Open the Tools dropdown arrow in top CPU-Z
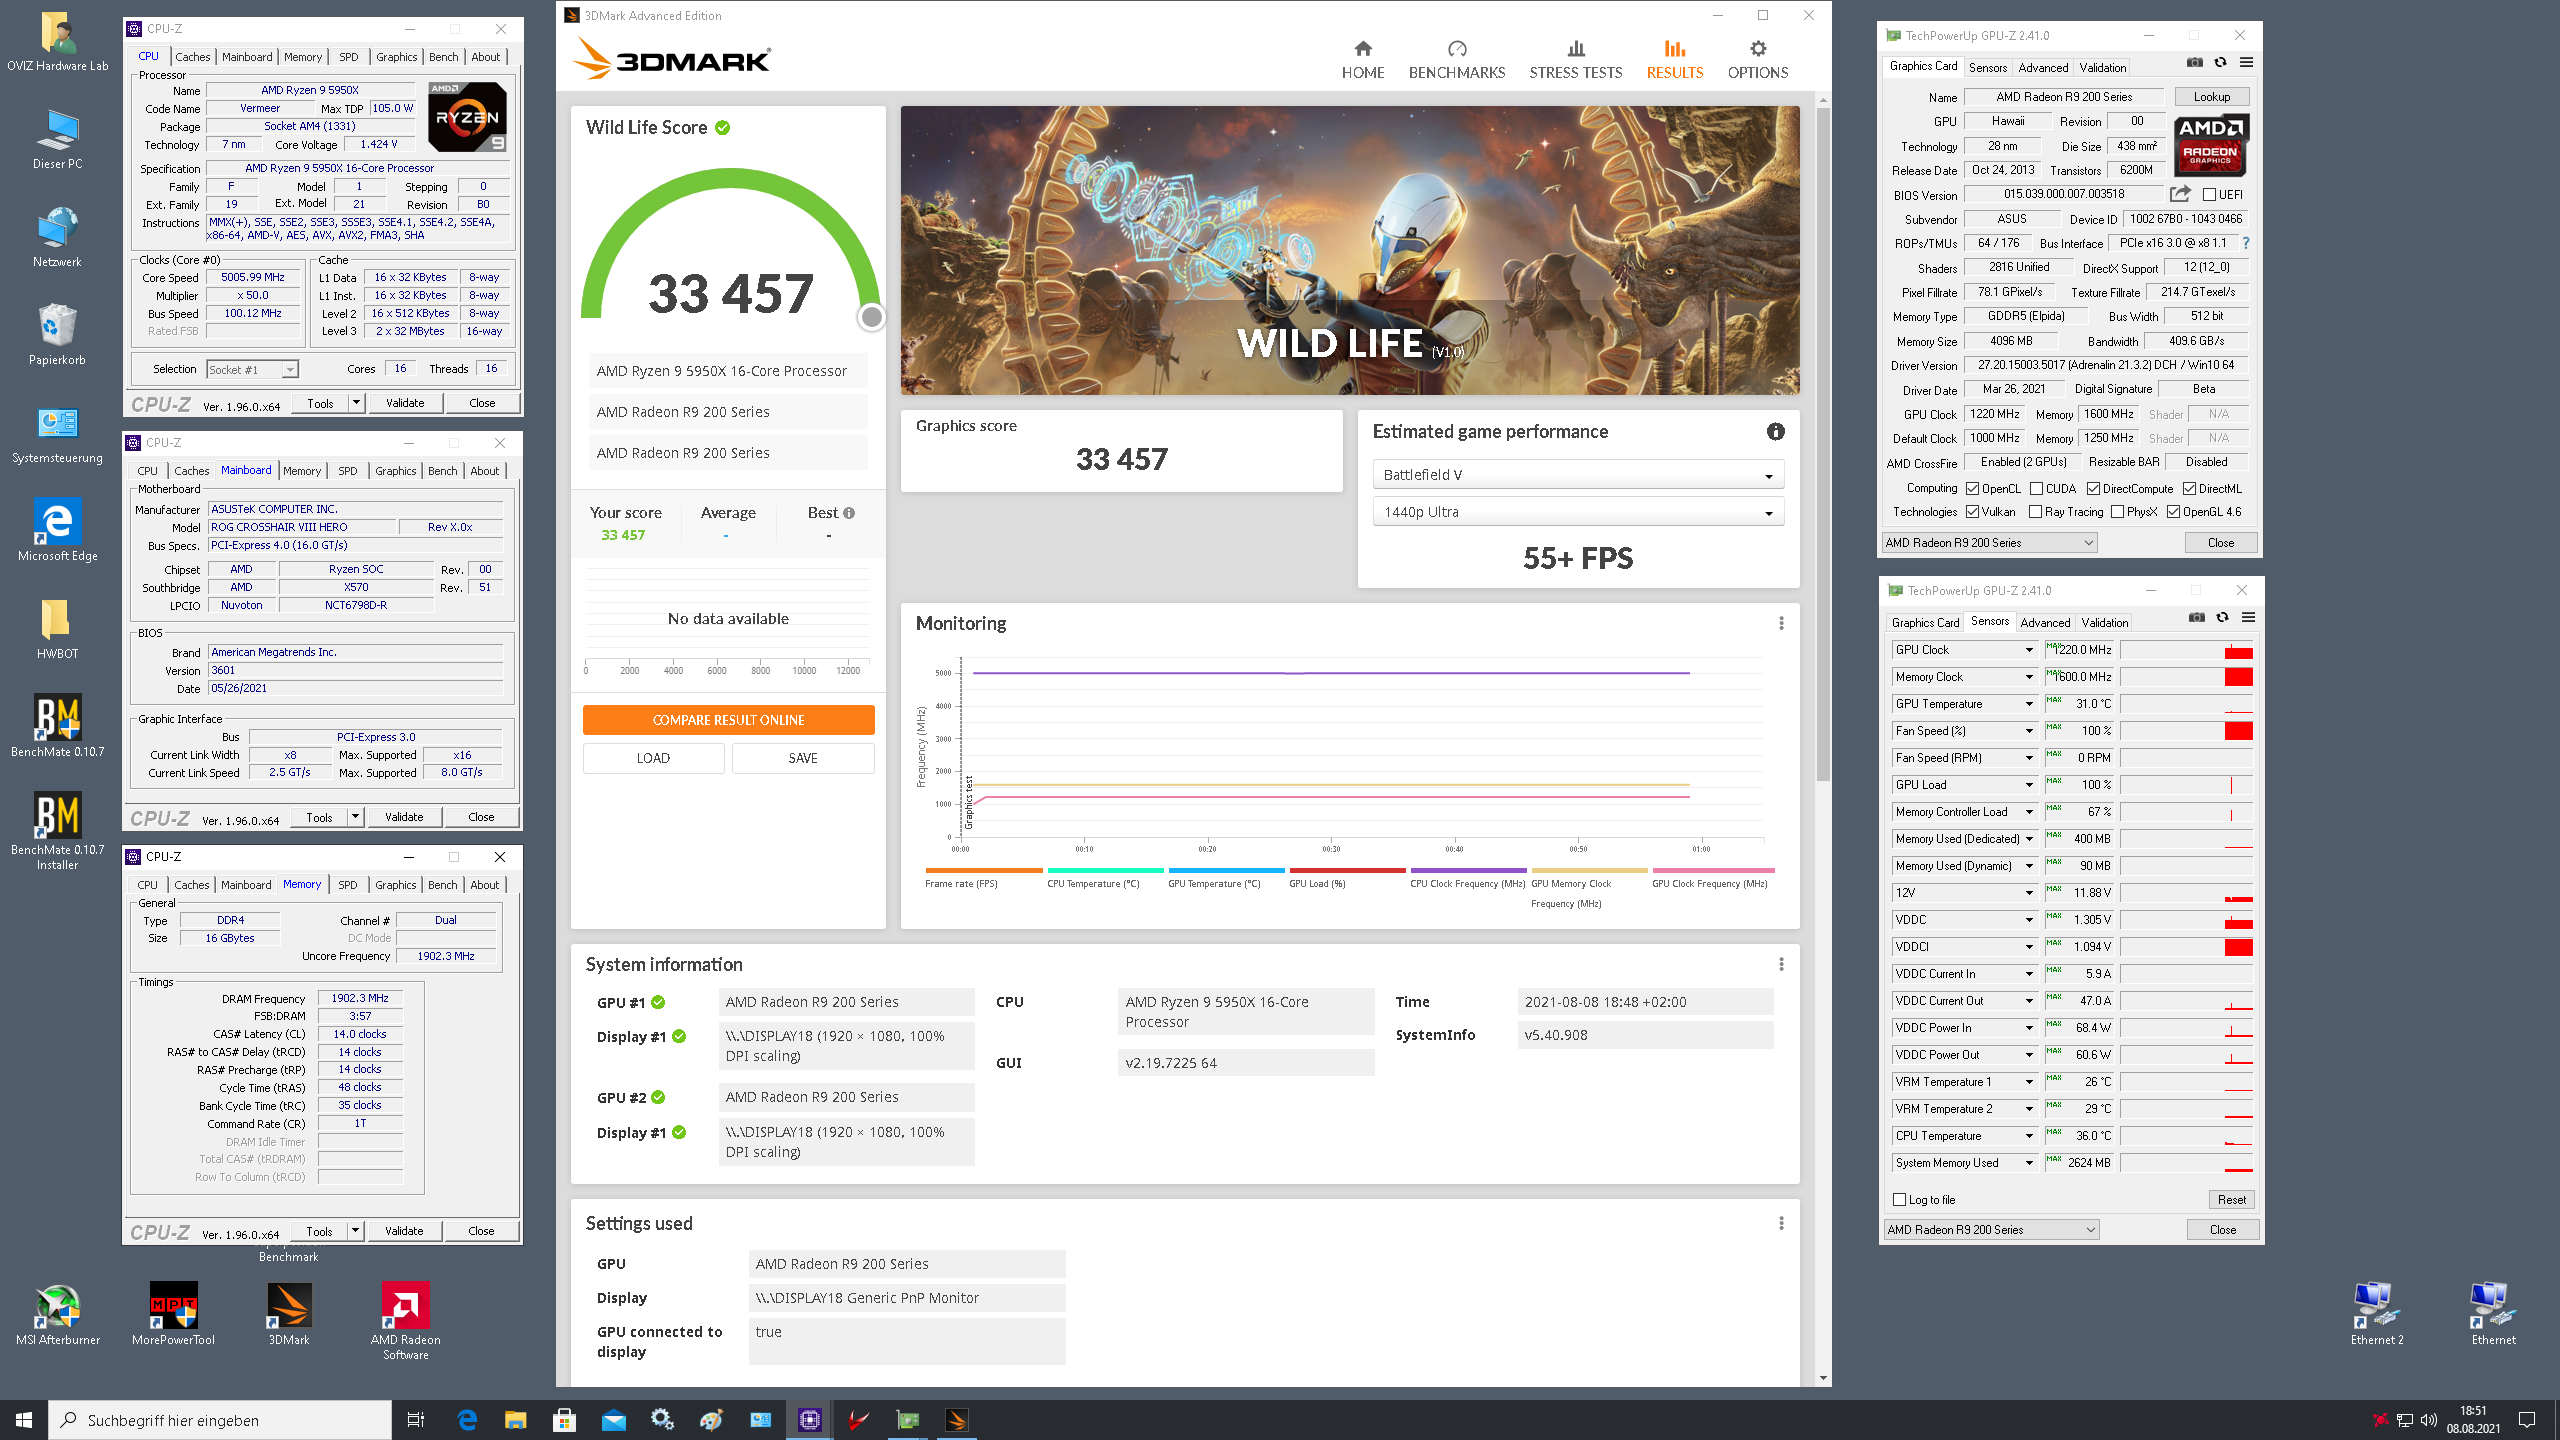The height and width of the screenshot is (1440, 2560). click(x=356, y=403)
